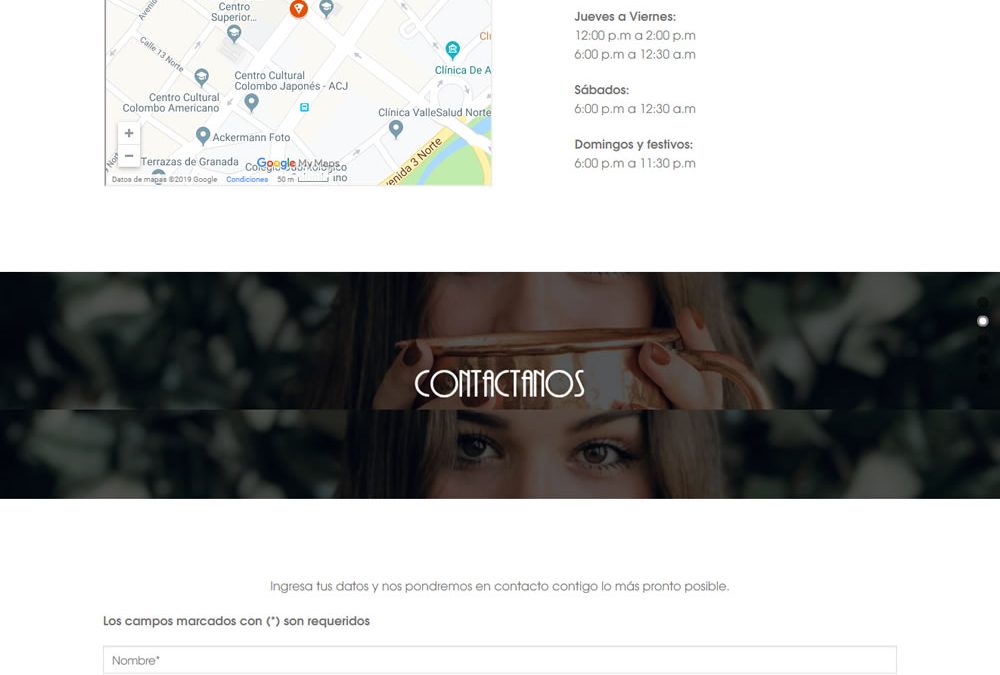The height and width of the screenshot is (675, 1000).
Task: Open the Condiciones link on the map
Action: [x=247, y=179]
